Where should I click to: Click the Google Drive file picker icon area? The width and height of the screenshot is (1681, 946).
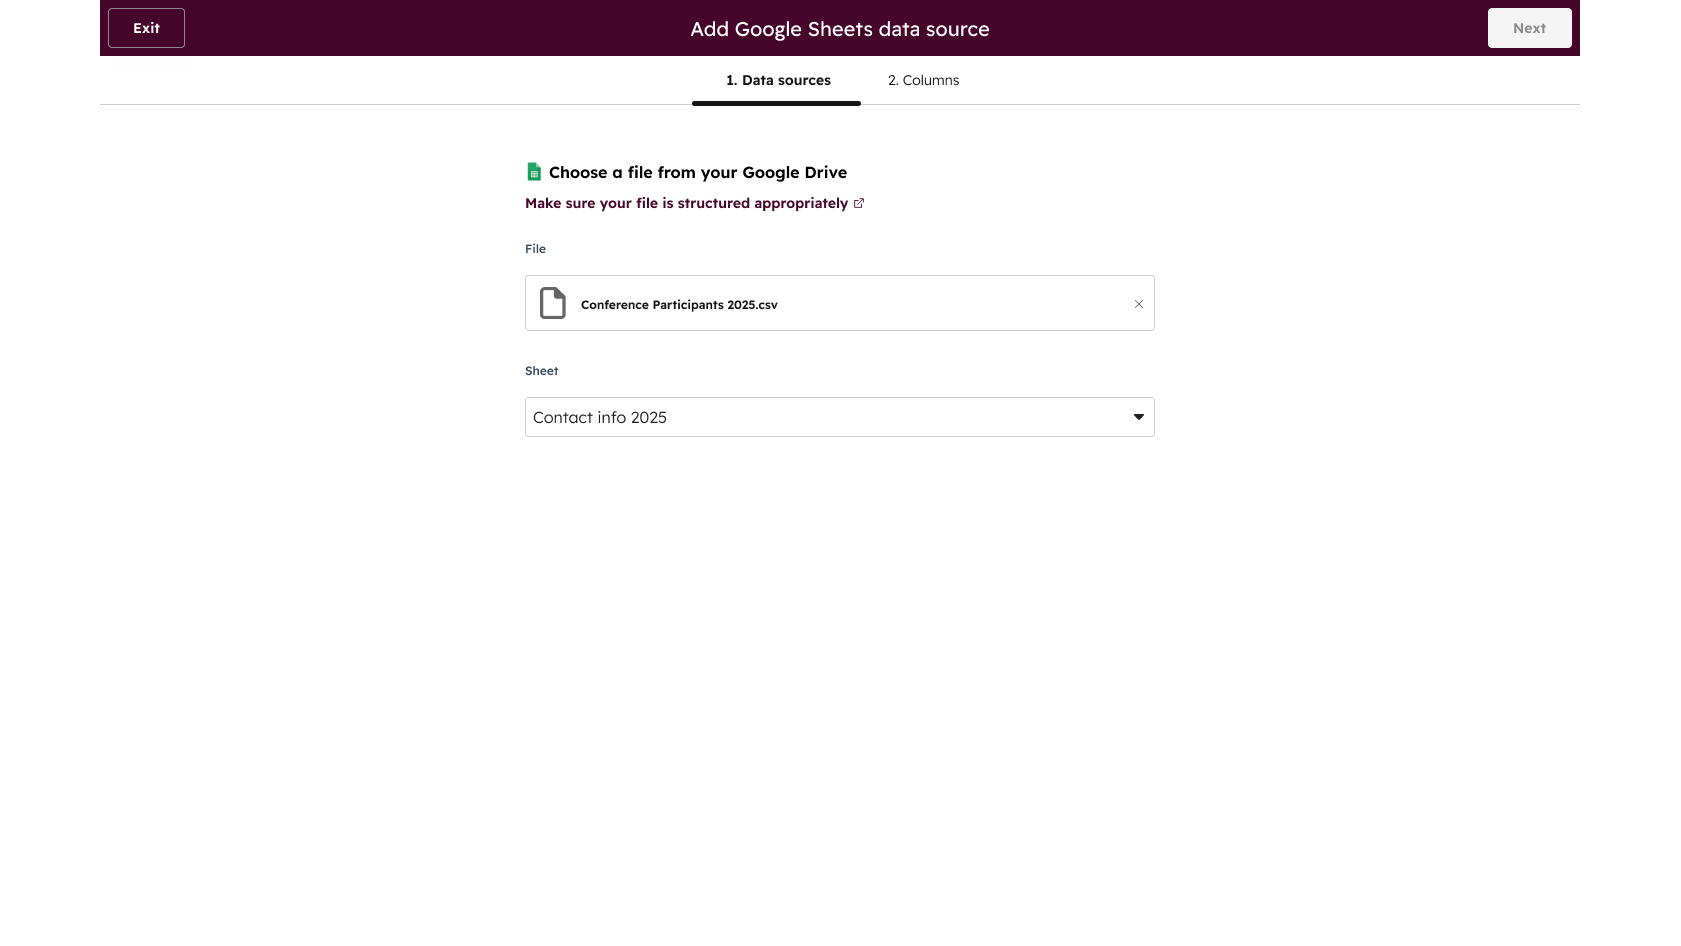pos(534,171)
